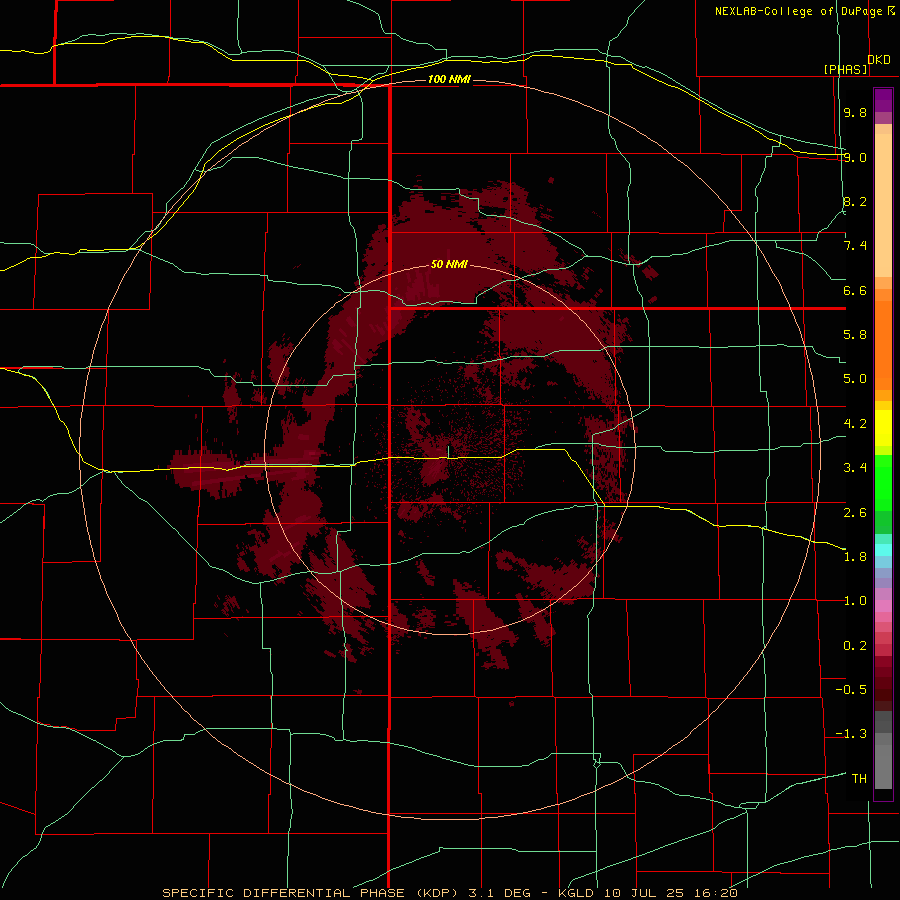Click the "100 NMI" range ring label
Image resolution: width=900 pixels, height=900 pixels.
pos(449,79)
